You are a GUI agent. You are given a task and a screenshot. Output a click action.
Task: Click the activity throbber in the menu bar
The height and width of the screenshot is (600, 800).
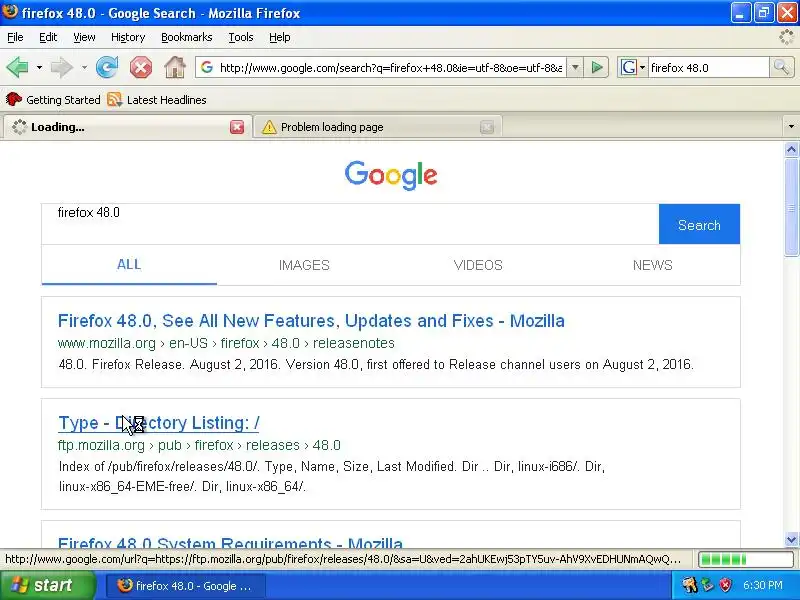[x=786, y=37]
